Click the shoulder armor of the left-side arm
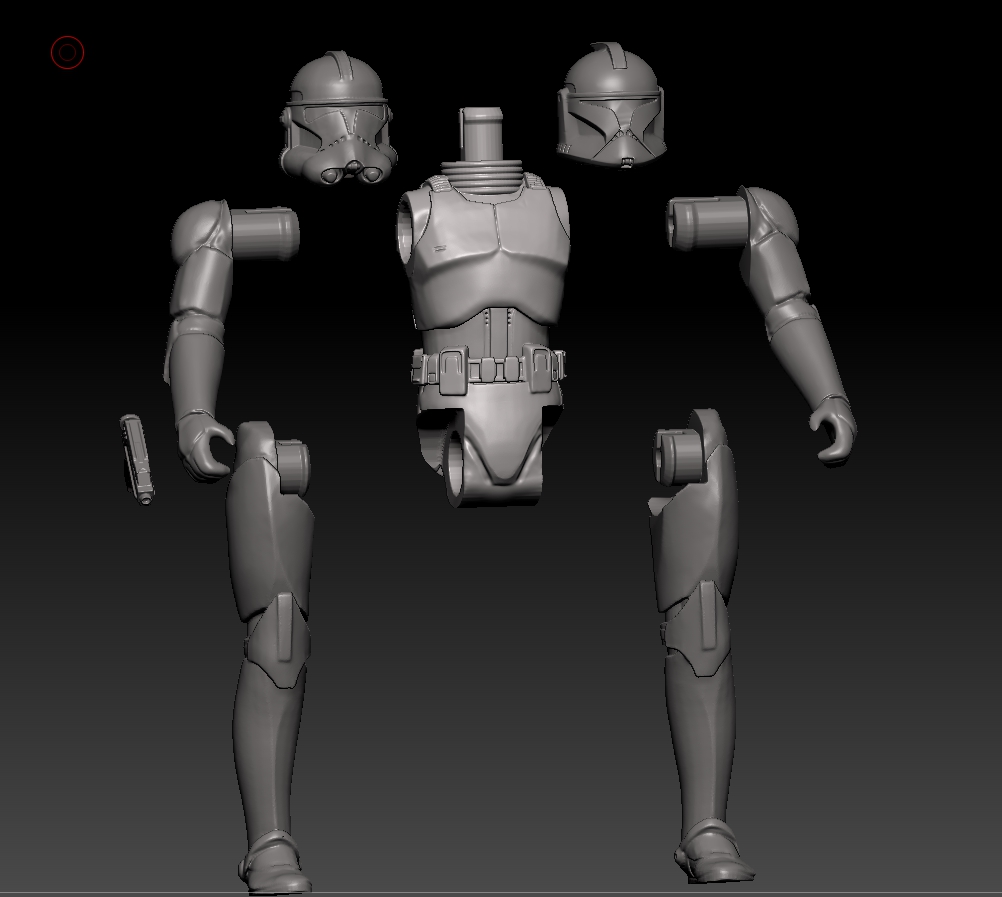The height and width of the screenshot is (897, 1002). [x=198, y=230]
